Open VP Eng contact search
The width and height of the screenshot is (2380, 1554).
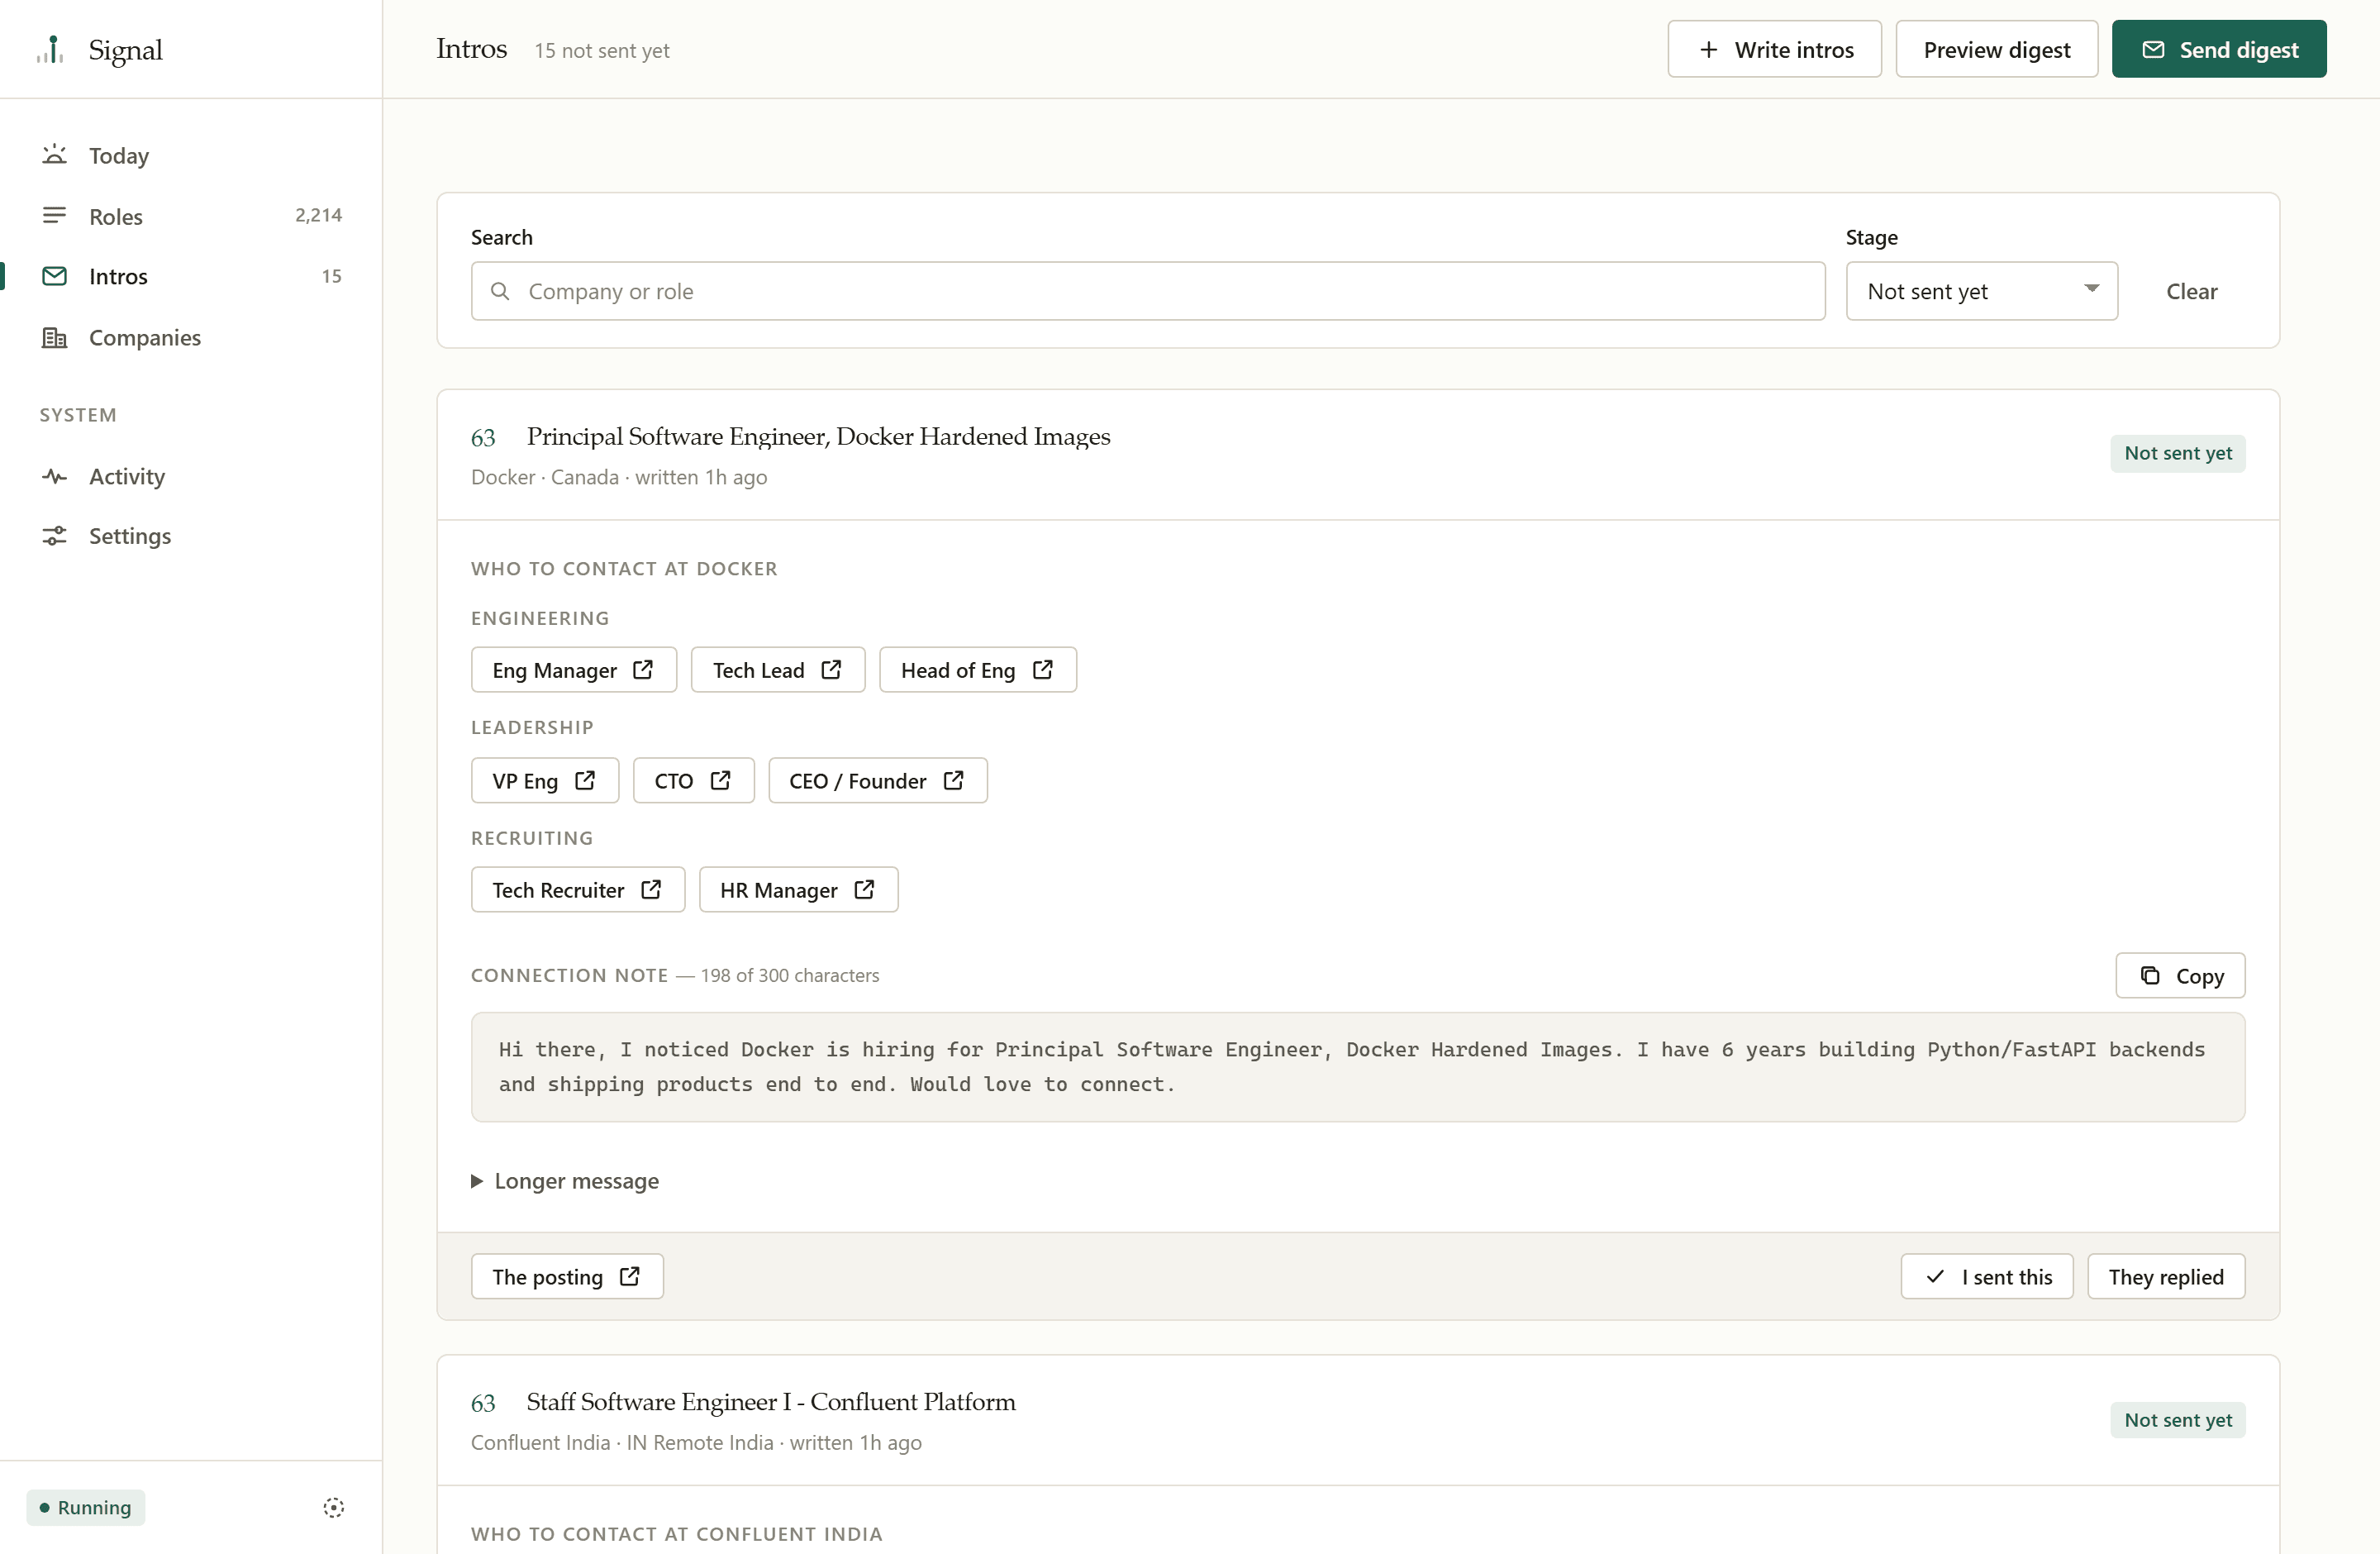545,780
